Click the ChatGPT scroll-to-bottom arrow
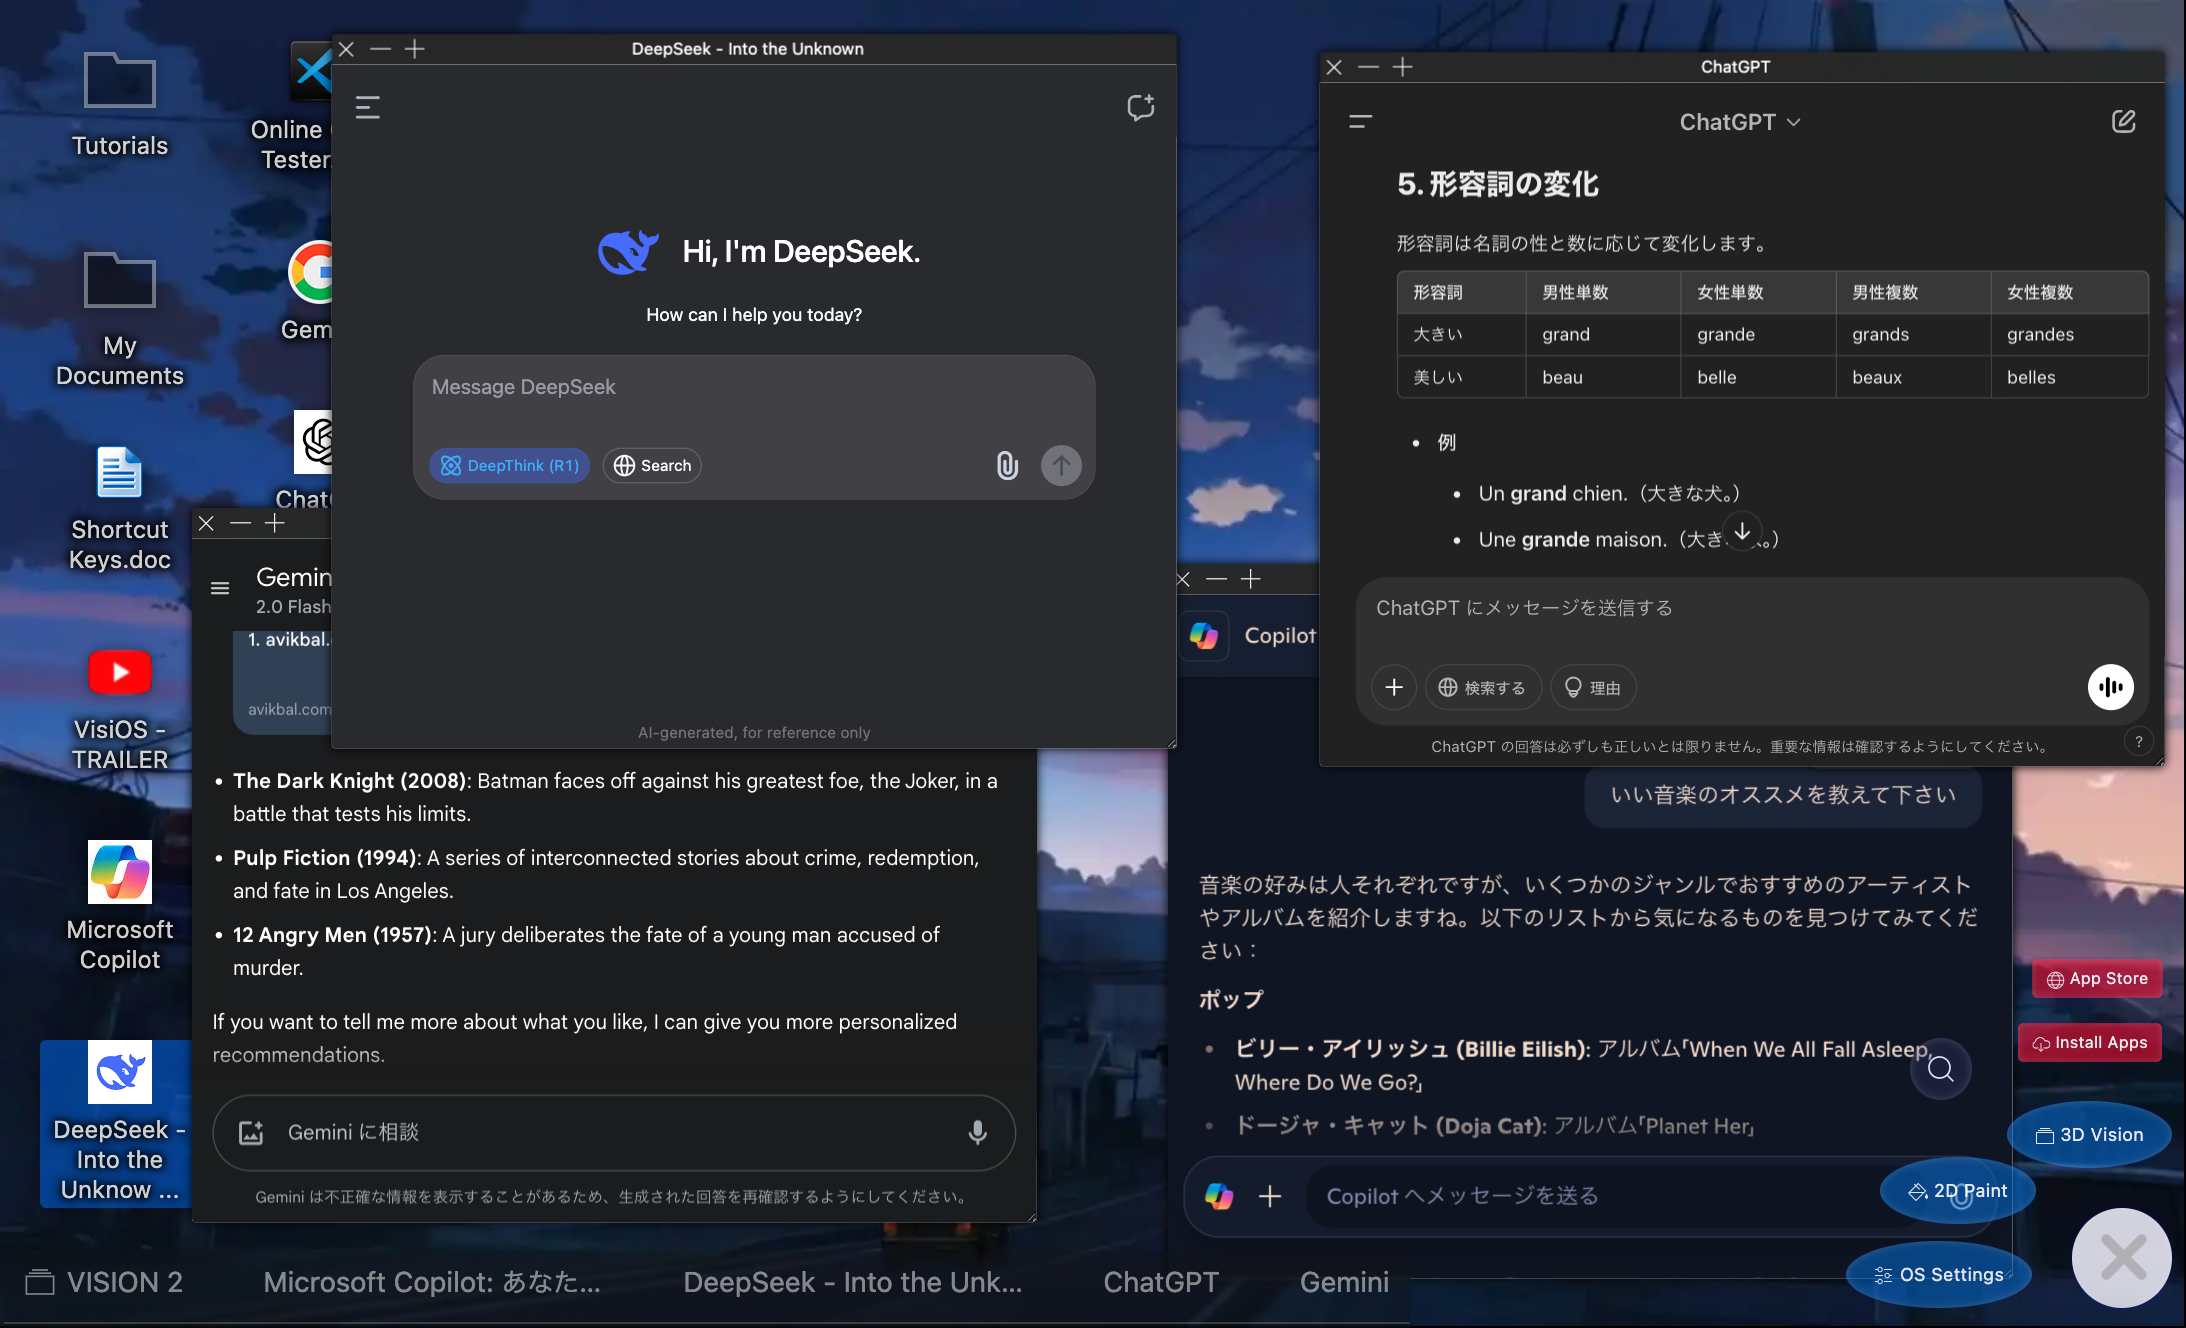The width and height of the screenshot is (2186, 1328). 1742,532
